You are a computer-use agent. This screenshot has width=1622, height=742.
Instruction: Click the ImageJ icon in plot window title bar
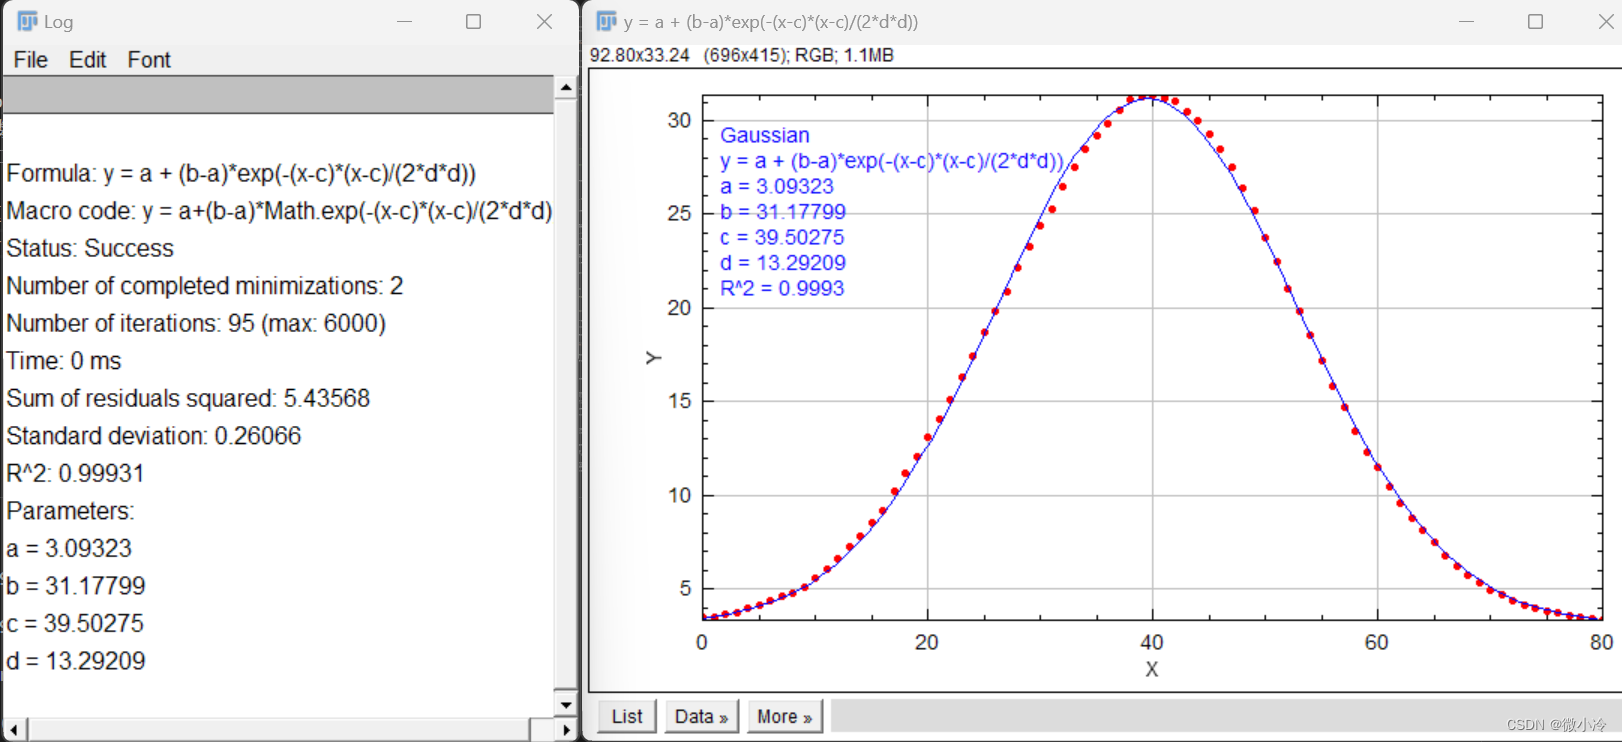(606, 21)
